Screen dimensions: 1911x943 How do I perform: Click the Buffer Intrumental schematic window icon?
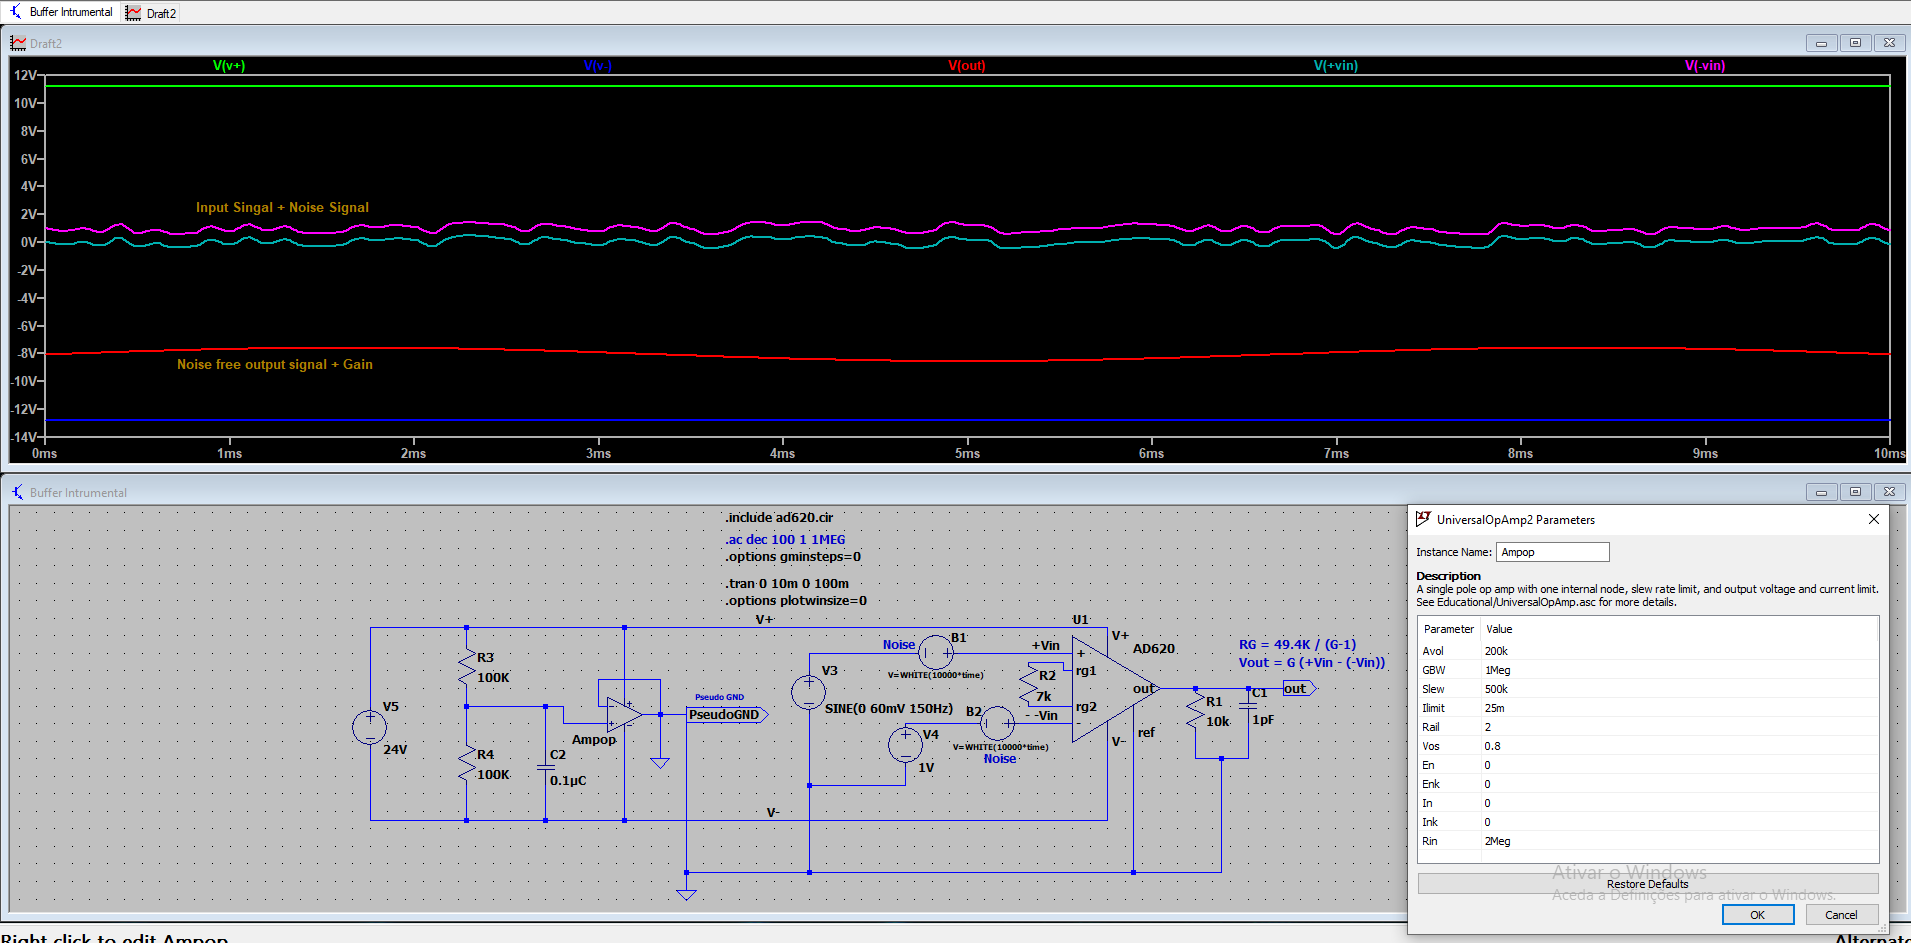click(x=18, y=492)
